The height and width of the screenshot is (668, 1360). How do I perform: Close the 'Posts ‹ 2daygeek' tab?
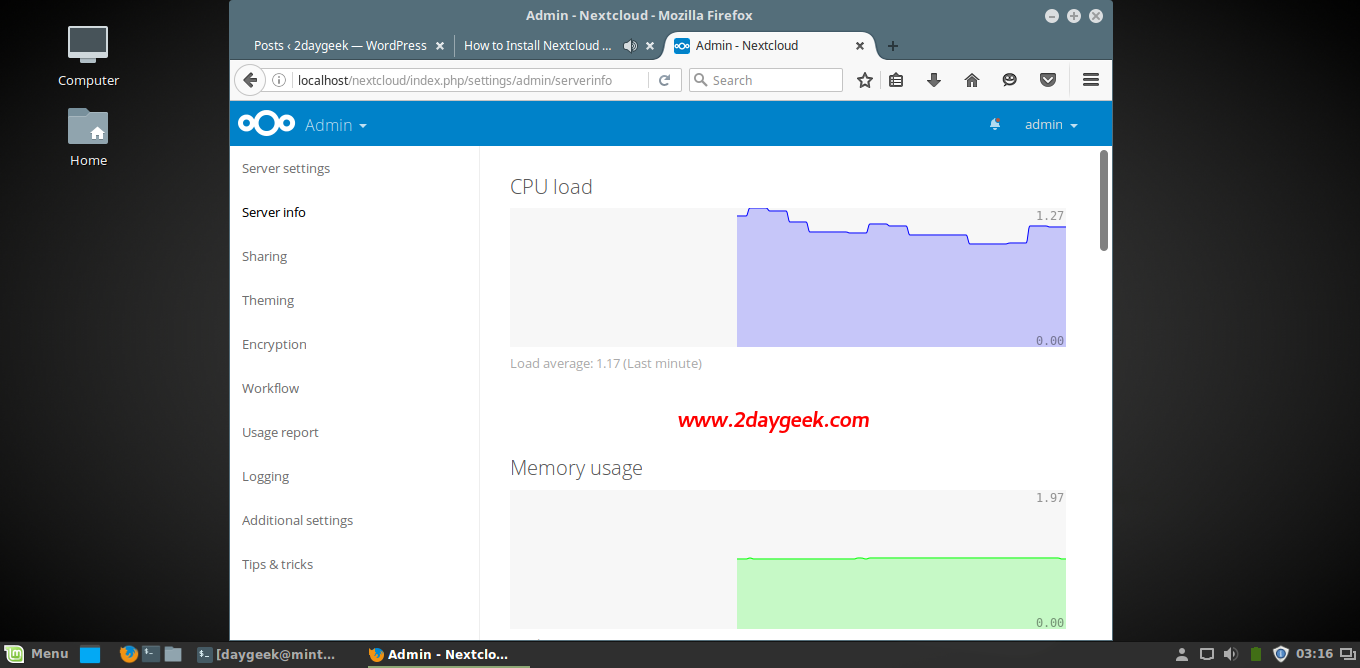coord(439,46)
